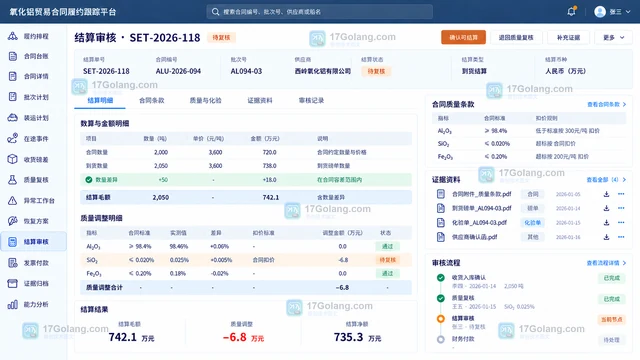Open more options for 供应商确认函.pdf

click(621, 237)
